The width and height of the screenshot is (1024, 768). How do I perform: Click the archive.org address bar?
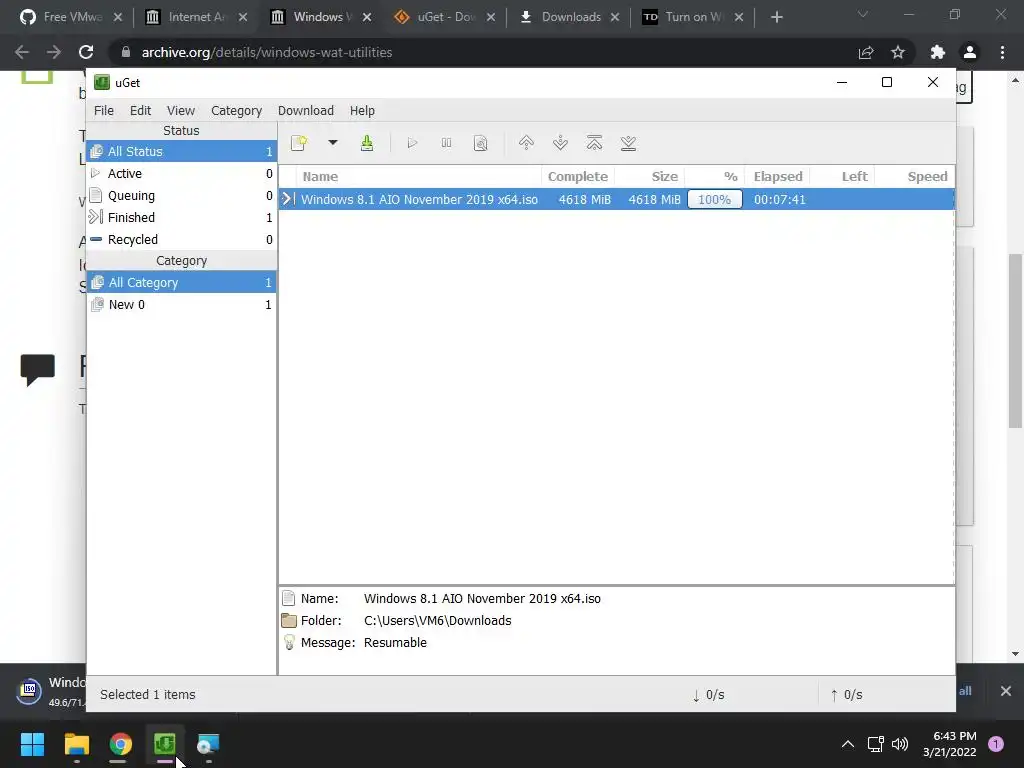click(x=483, y=52)
